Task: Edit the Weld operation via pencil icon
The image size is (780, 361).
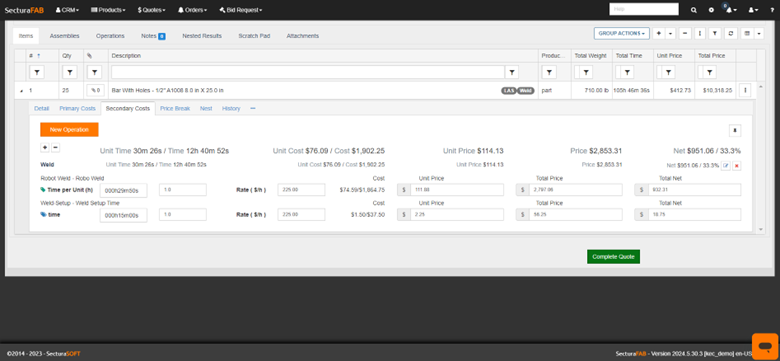Action: point(726,166)
